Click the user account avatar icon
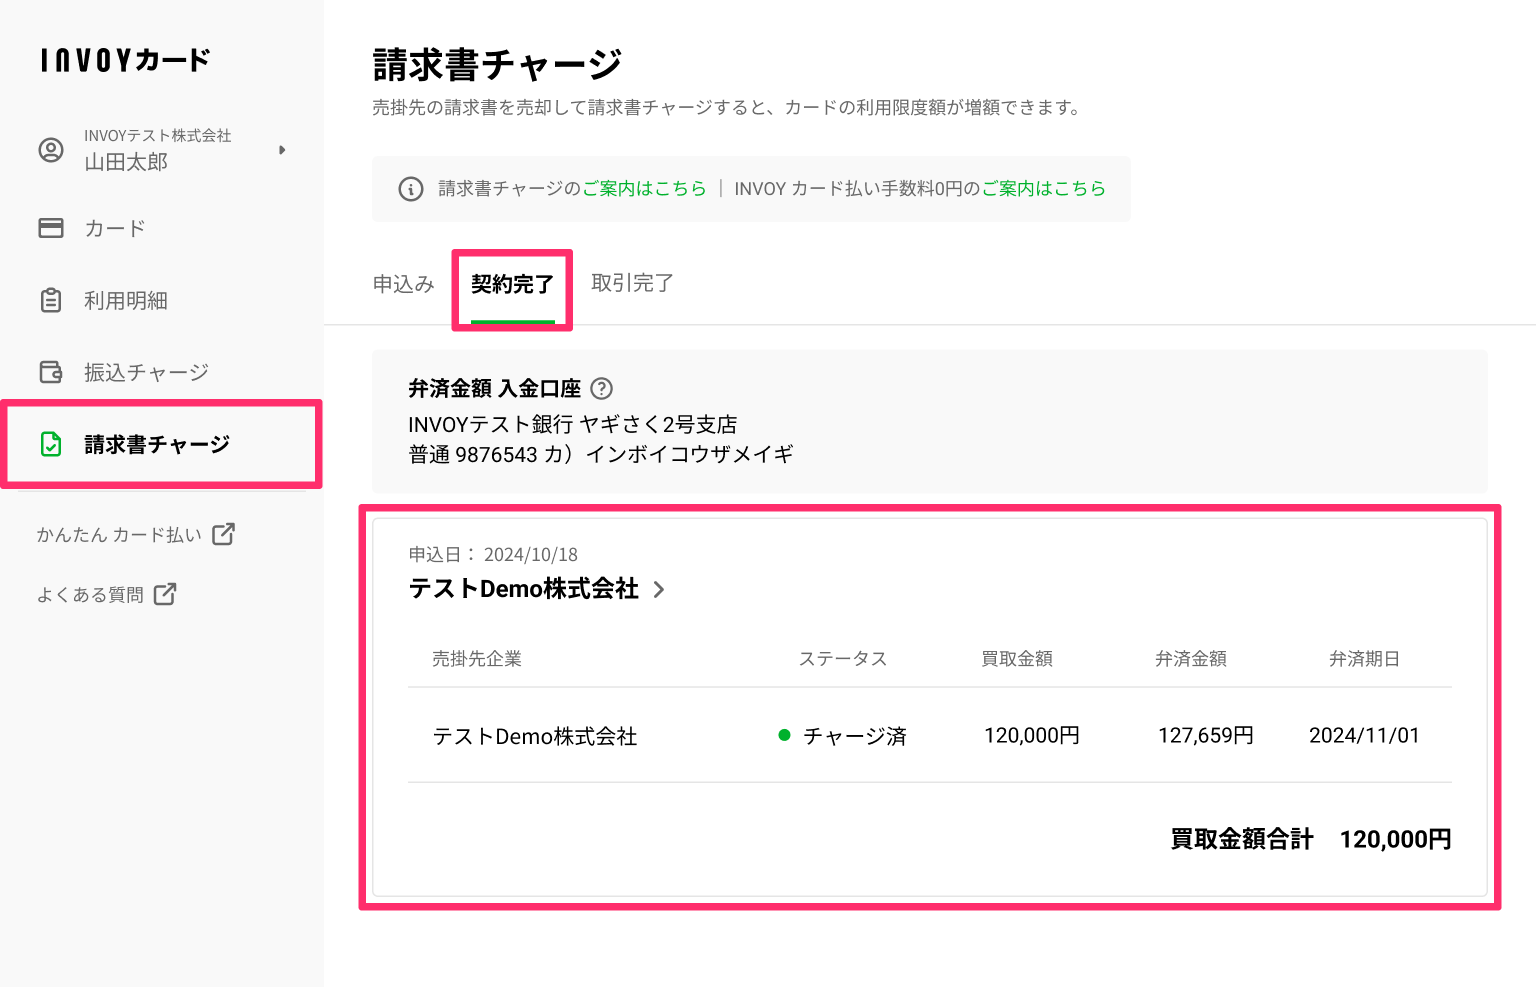 [x=51, y=150]
